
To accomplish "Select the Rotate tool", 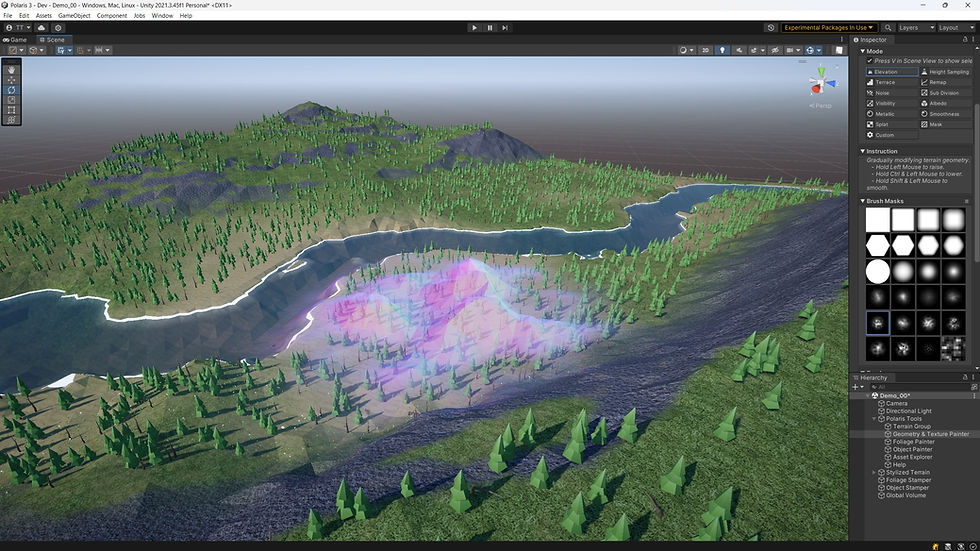I will [x=11, y=90].
